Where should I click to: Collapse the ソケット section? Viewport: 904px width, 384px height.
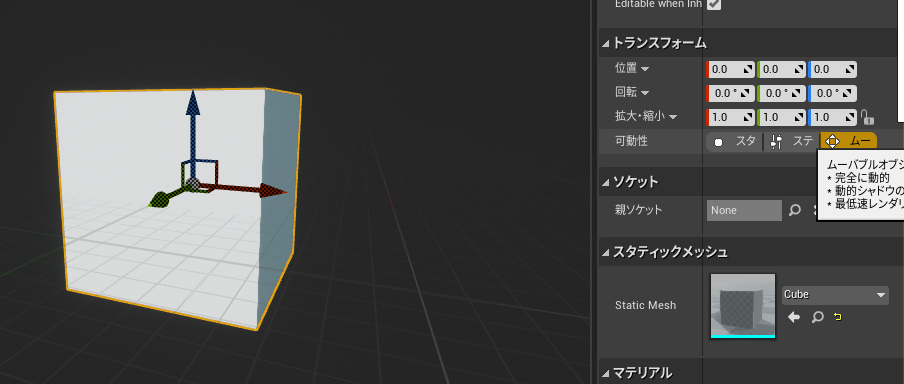[605, 183]
